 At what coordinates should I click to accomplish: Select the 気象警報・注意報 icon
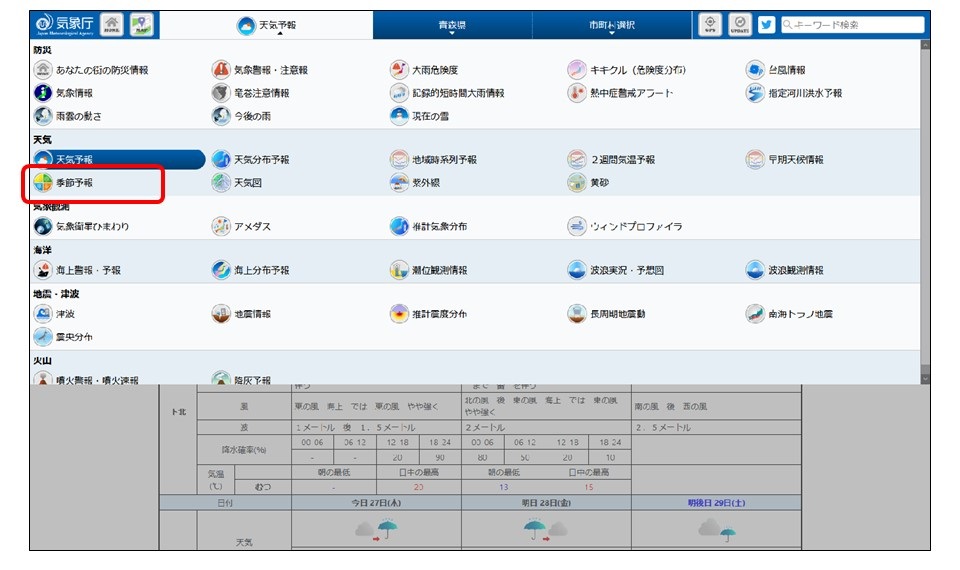[x=220, y=70]
